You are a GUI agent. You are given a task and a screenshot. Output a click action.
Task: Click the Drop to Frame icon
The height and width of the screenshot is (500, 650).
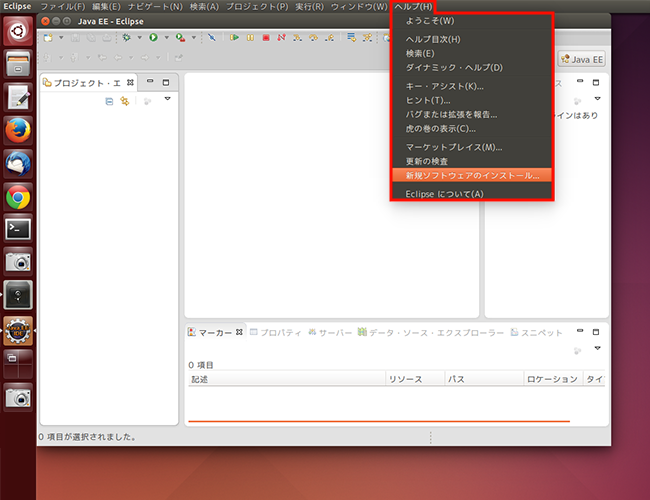[352, 38]
